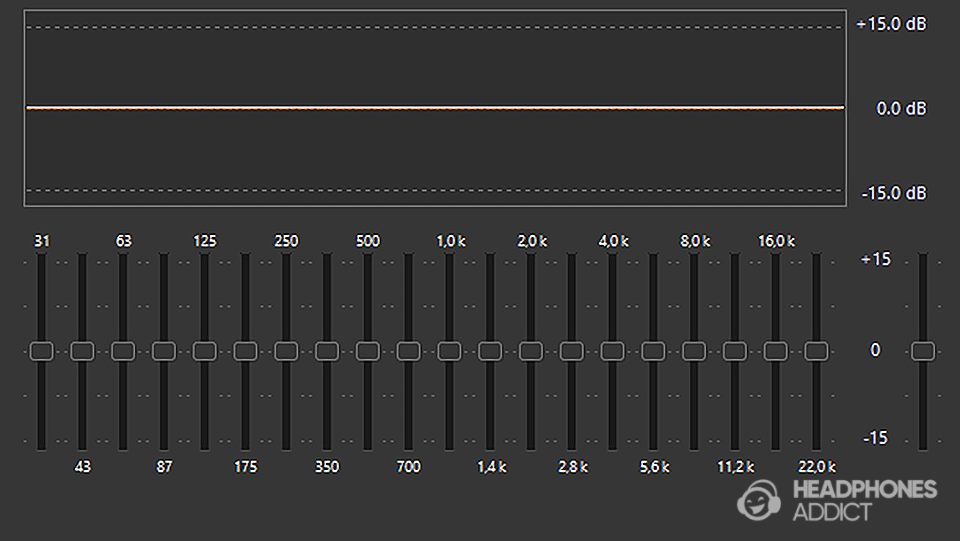
Task: Click the +15.0 dB graph label
Action: tap(891, 24)
